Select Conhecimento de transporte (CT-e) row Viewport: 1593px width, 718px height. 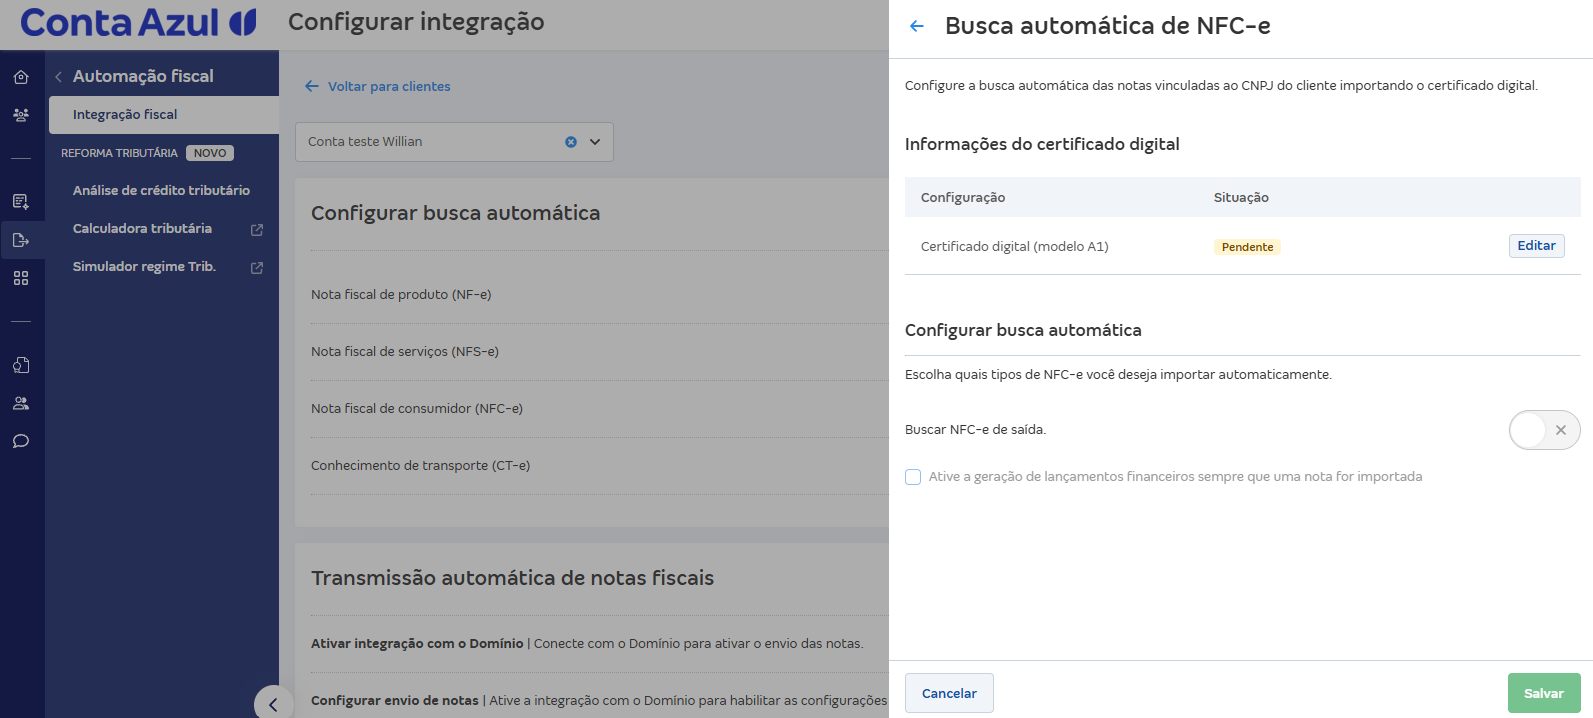click(600, 466)
